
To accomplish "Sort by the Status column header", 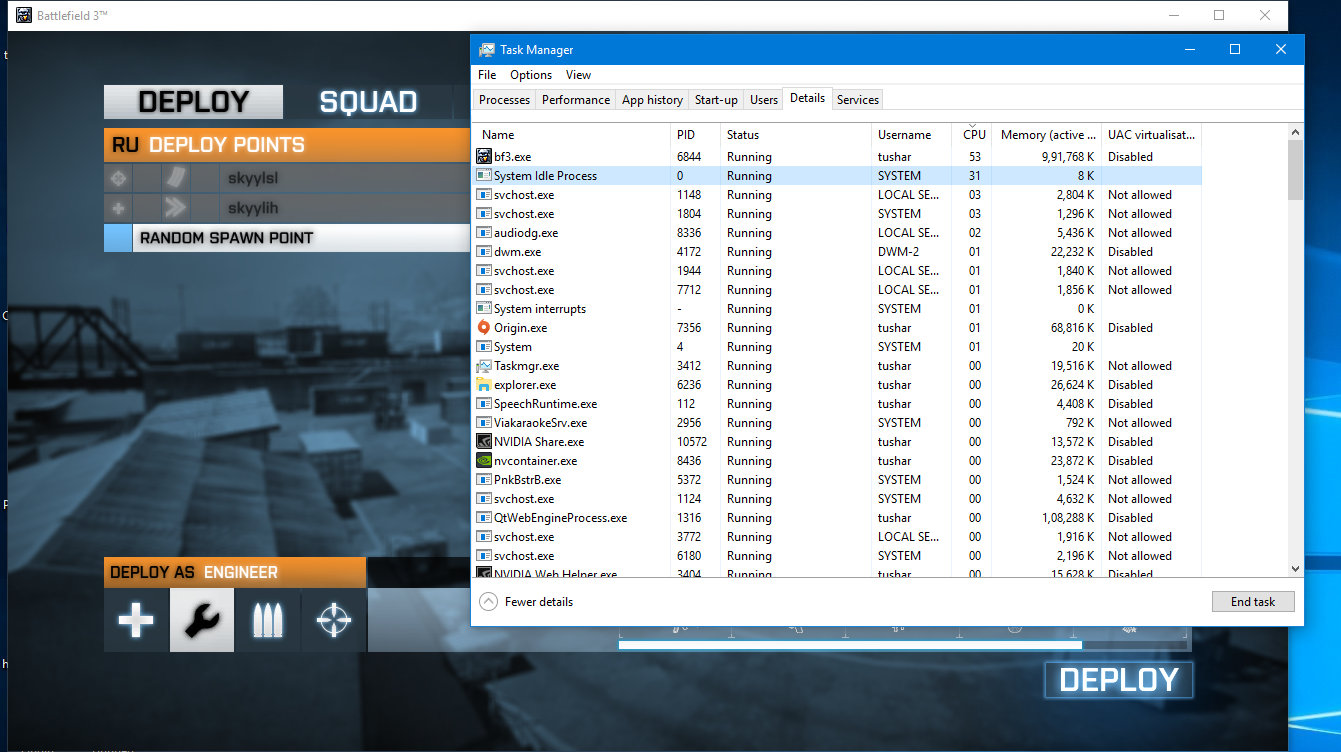I will [796, 135].
